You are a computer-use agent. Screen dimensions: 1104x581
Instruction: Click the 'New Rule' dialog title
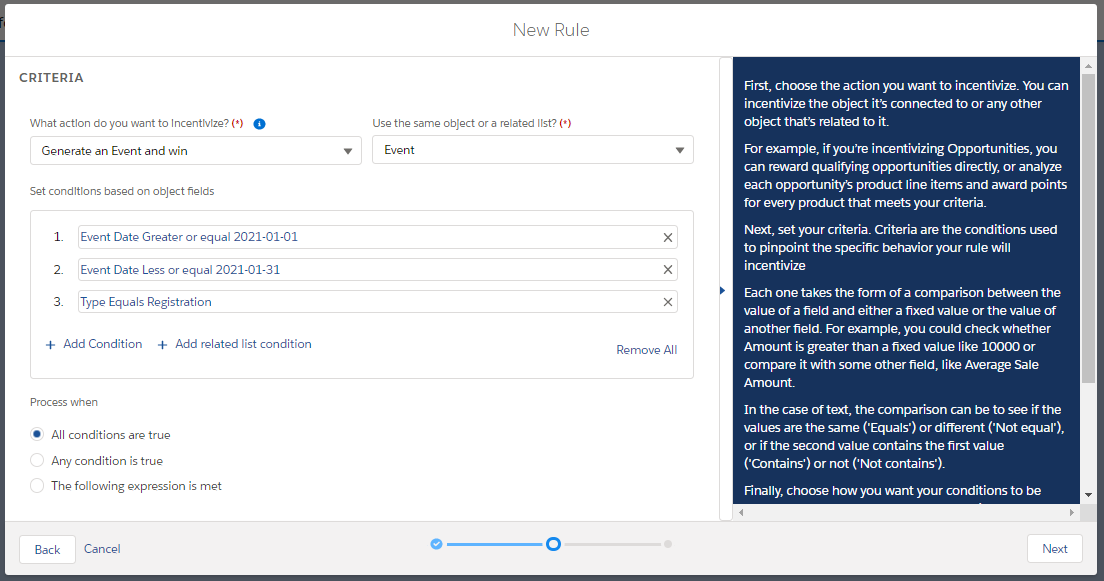551,30
